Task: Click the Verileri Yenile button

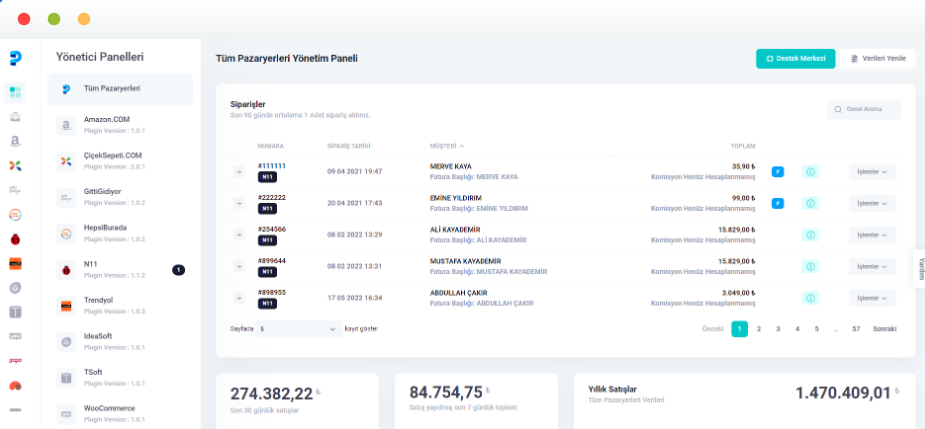Action: 878,58
